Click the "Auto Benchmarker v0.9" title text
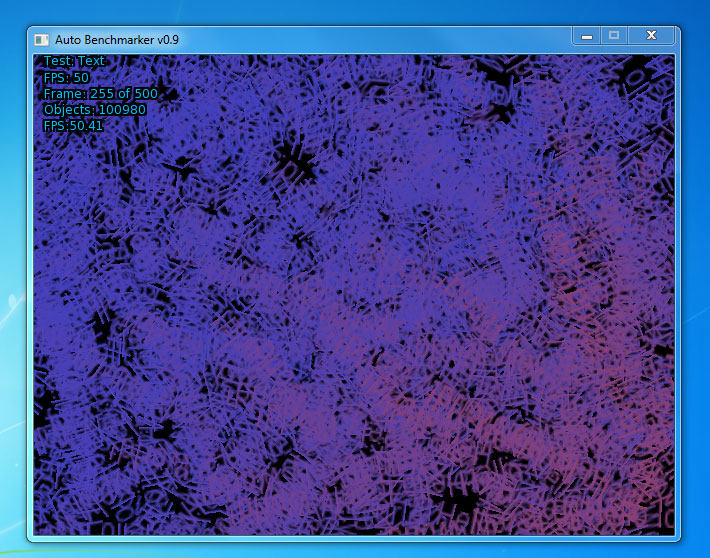This screenshot has width=710, height=558. point(111,39)
